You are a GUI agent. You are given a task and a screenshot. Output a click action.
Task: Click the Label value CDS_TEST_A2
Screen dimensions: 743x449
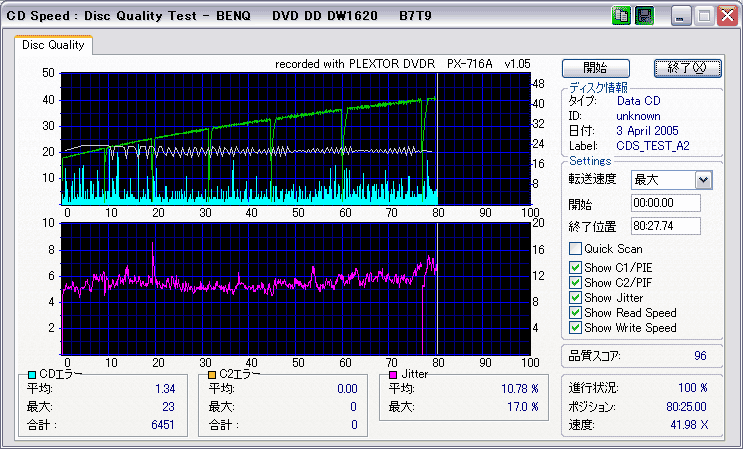click(x=652, y=146)
